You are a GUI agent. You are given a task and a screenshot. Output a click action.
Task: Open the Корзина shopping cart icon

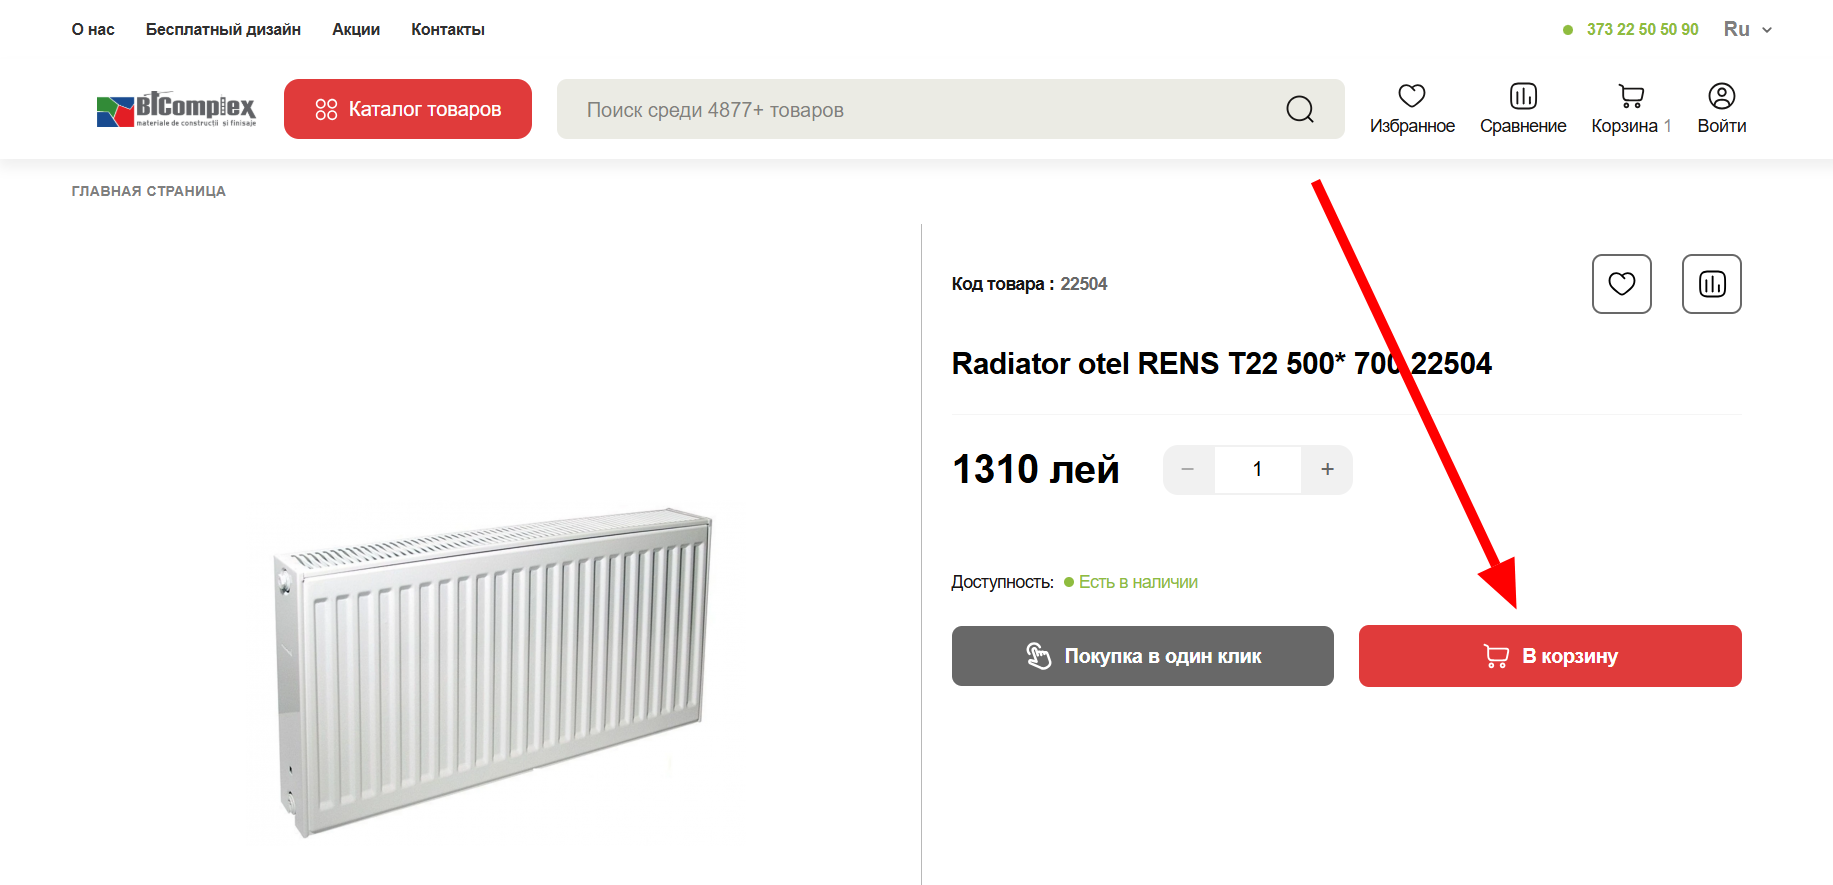point(1631,96)
